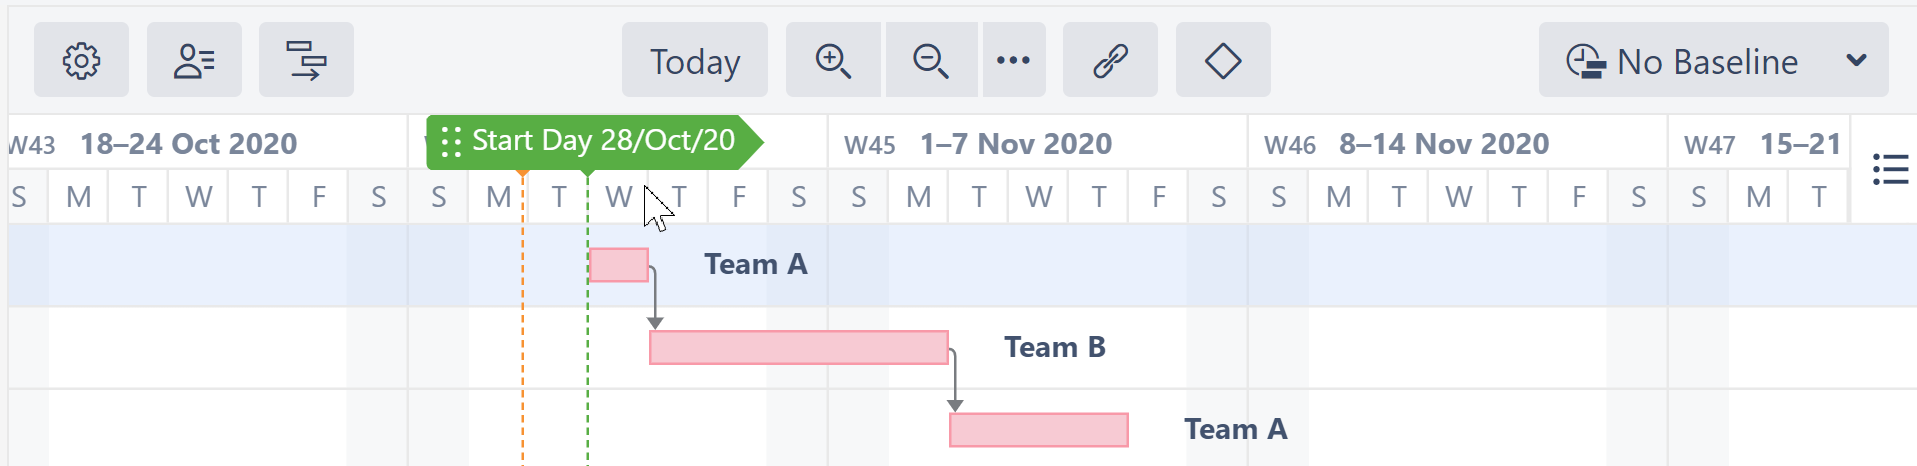Viewport: 1917px width, 466px height.
Task: Zoom out of the timeline
Action: pos(930,61)
